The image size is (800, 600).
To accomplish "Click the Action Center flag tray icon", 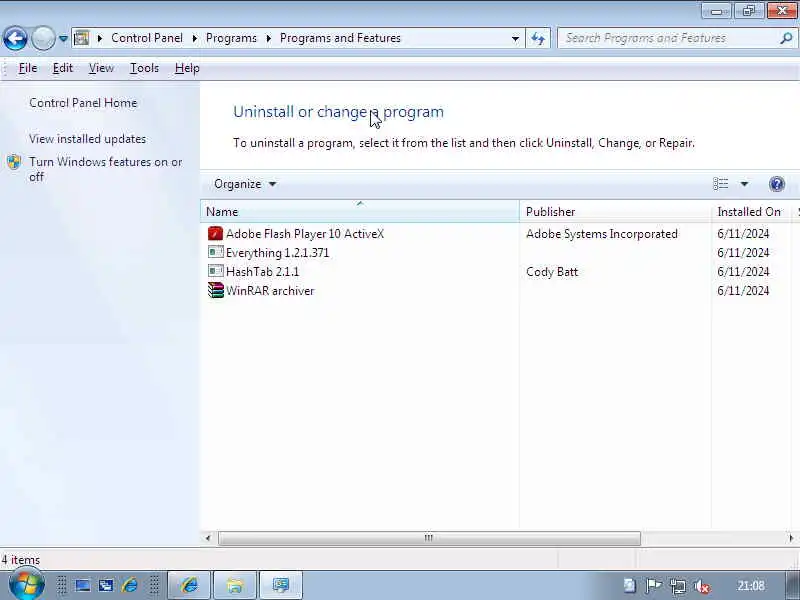I will pos(653,586).
